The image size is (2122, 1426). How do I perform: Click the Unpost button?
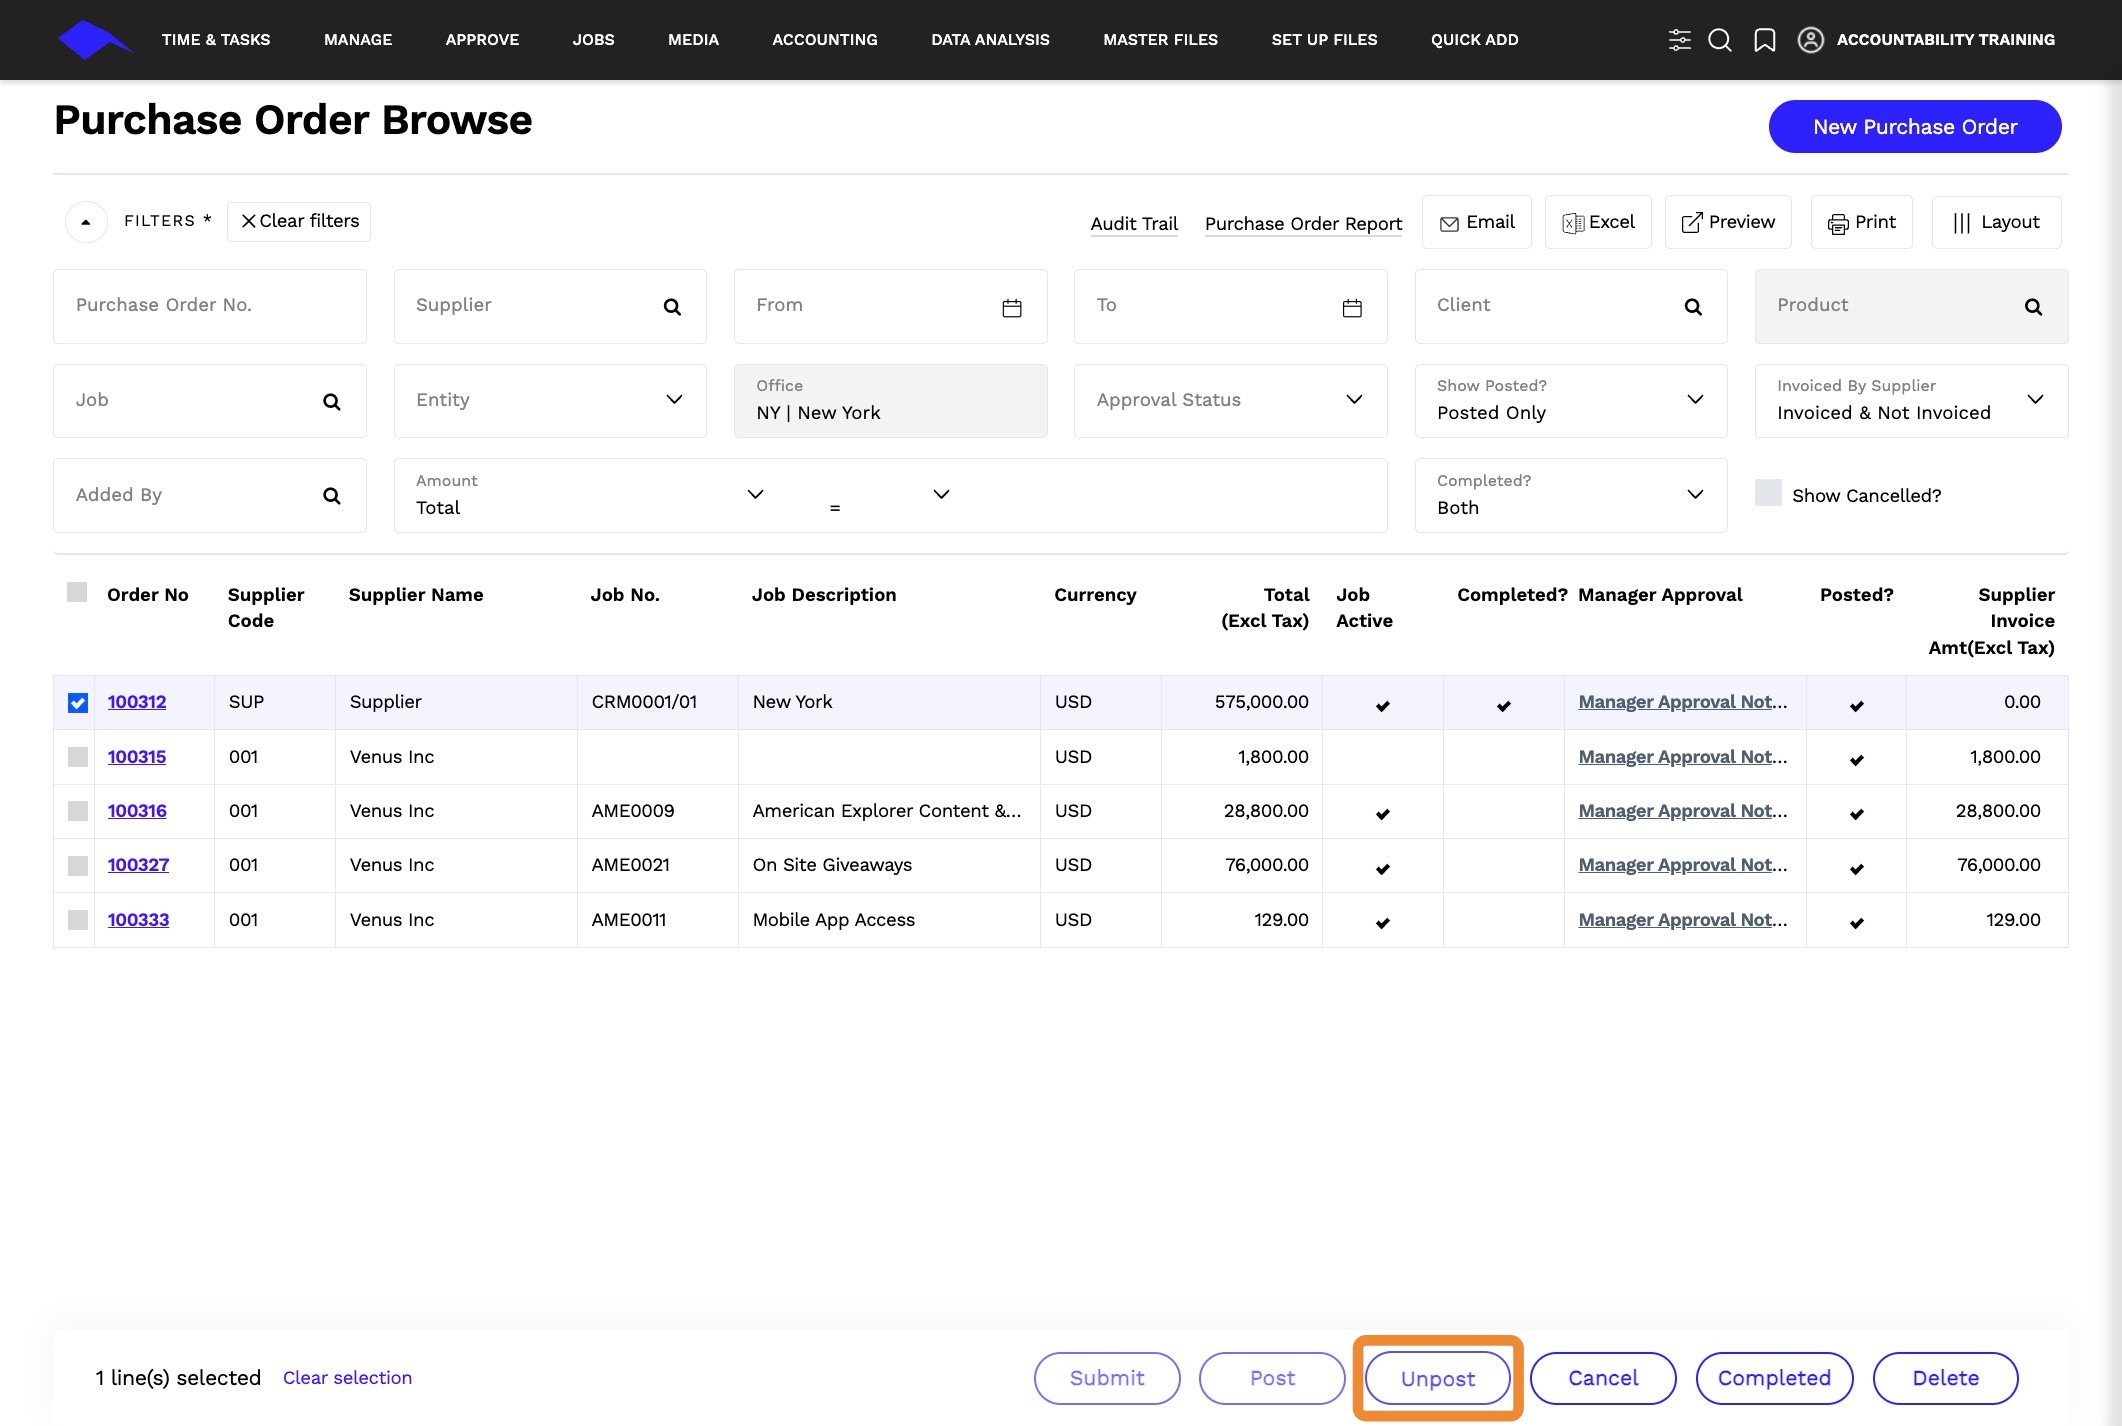coord(1438,1379)
